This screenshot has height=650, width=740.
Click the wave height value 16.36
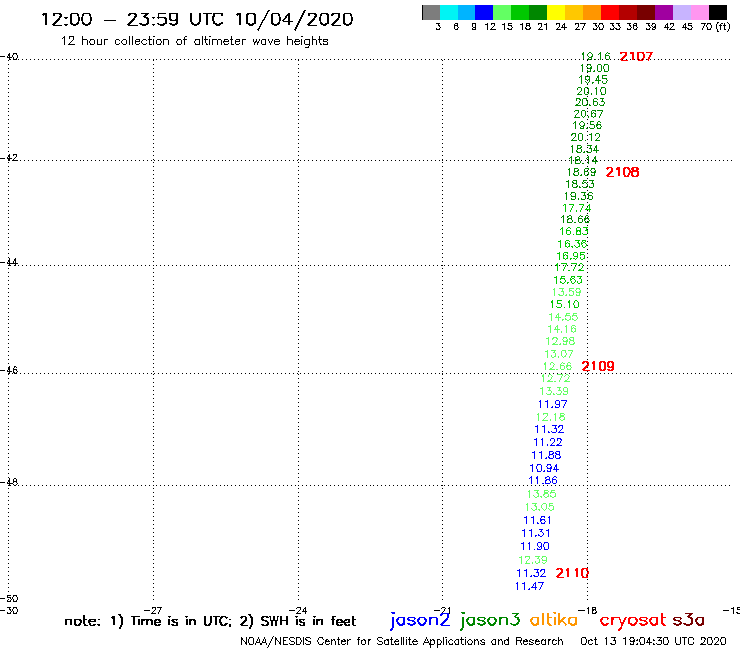pos(572,244)
